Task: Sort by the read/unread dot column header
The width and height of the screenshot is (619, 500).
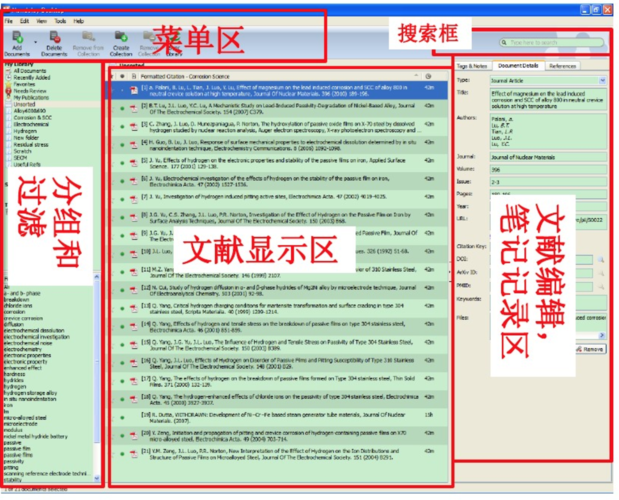Action: point(122,76)
